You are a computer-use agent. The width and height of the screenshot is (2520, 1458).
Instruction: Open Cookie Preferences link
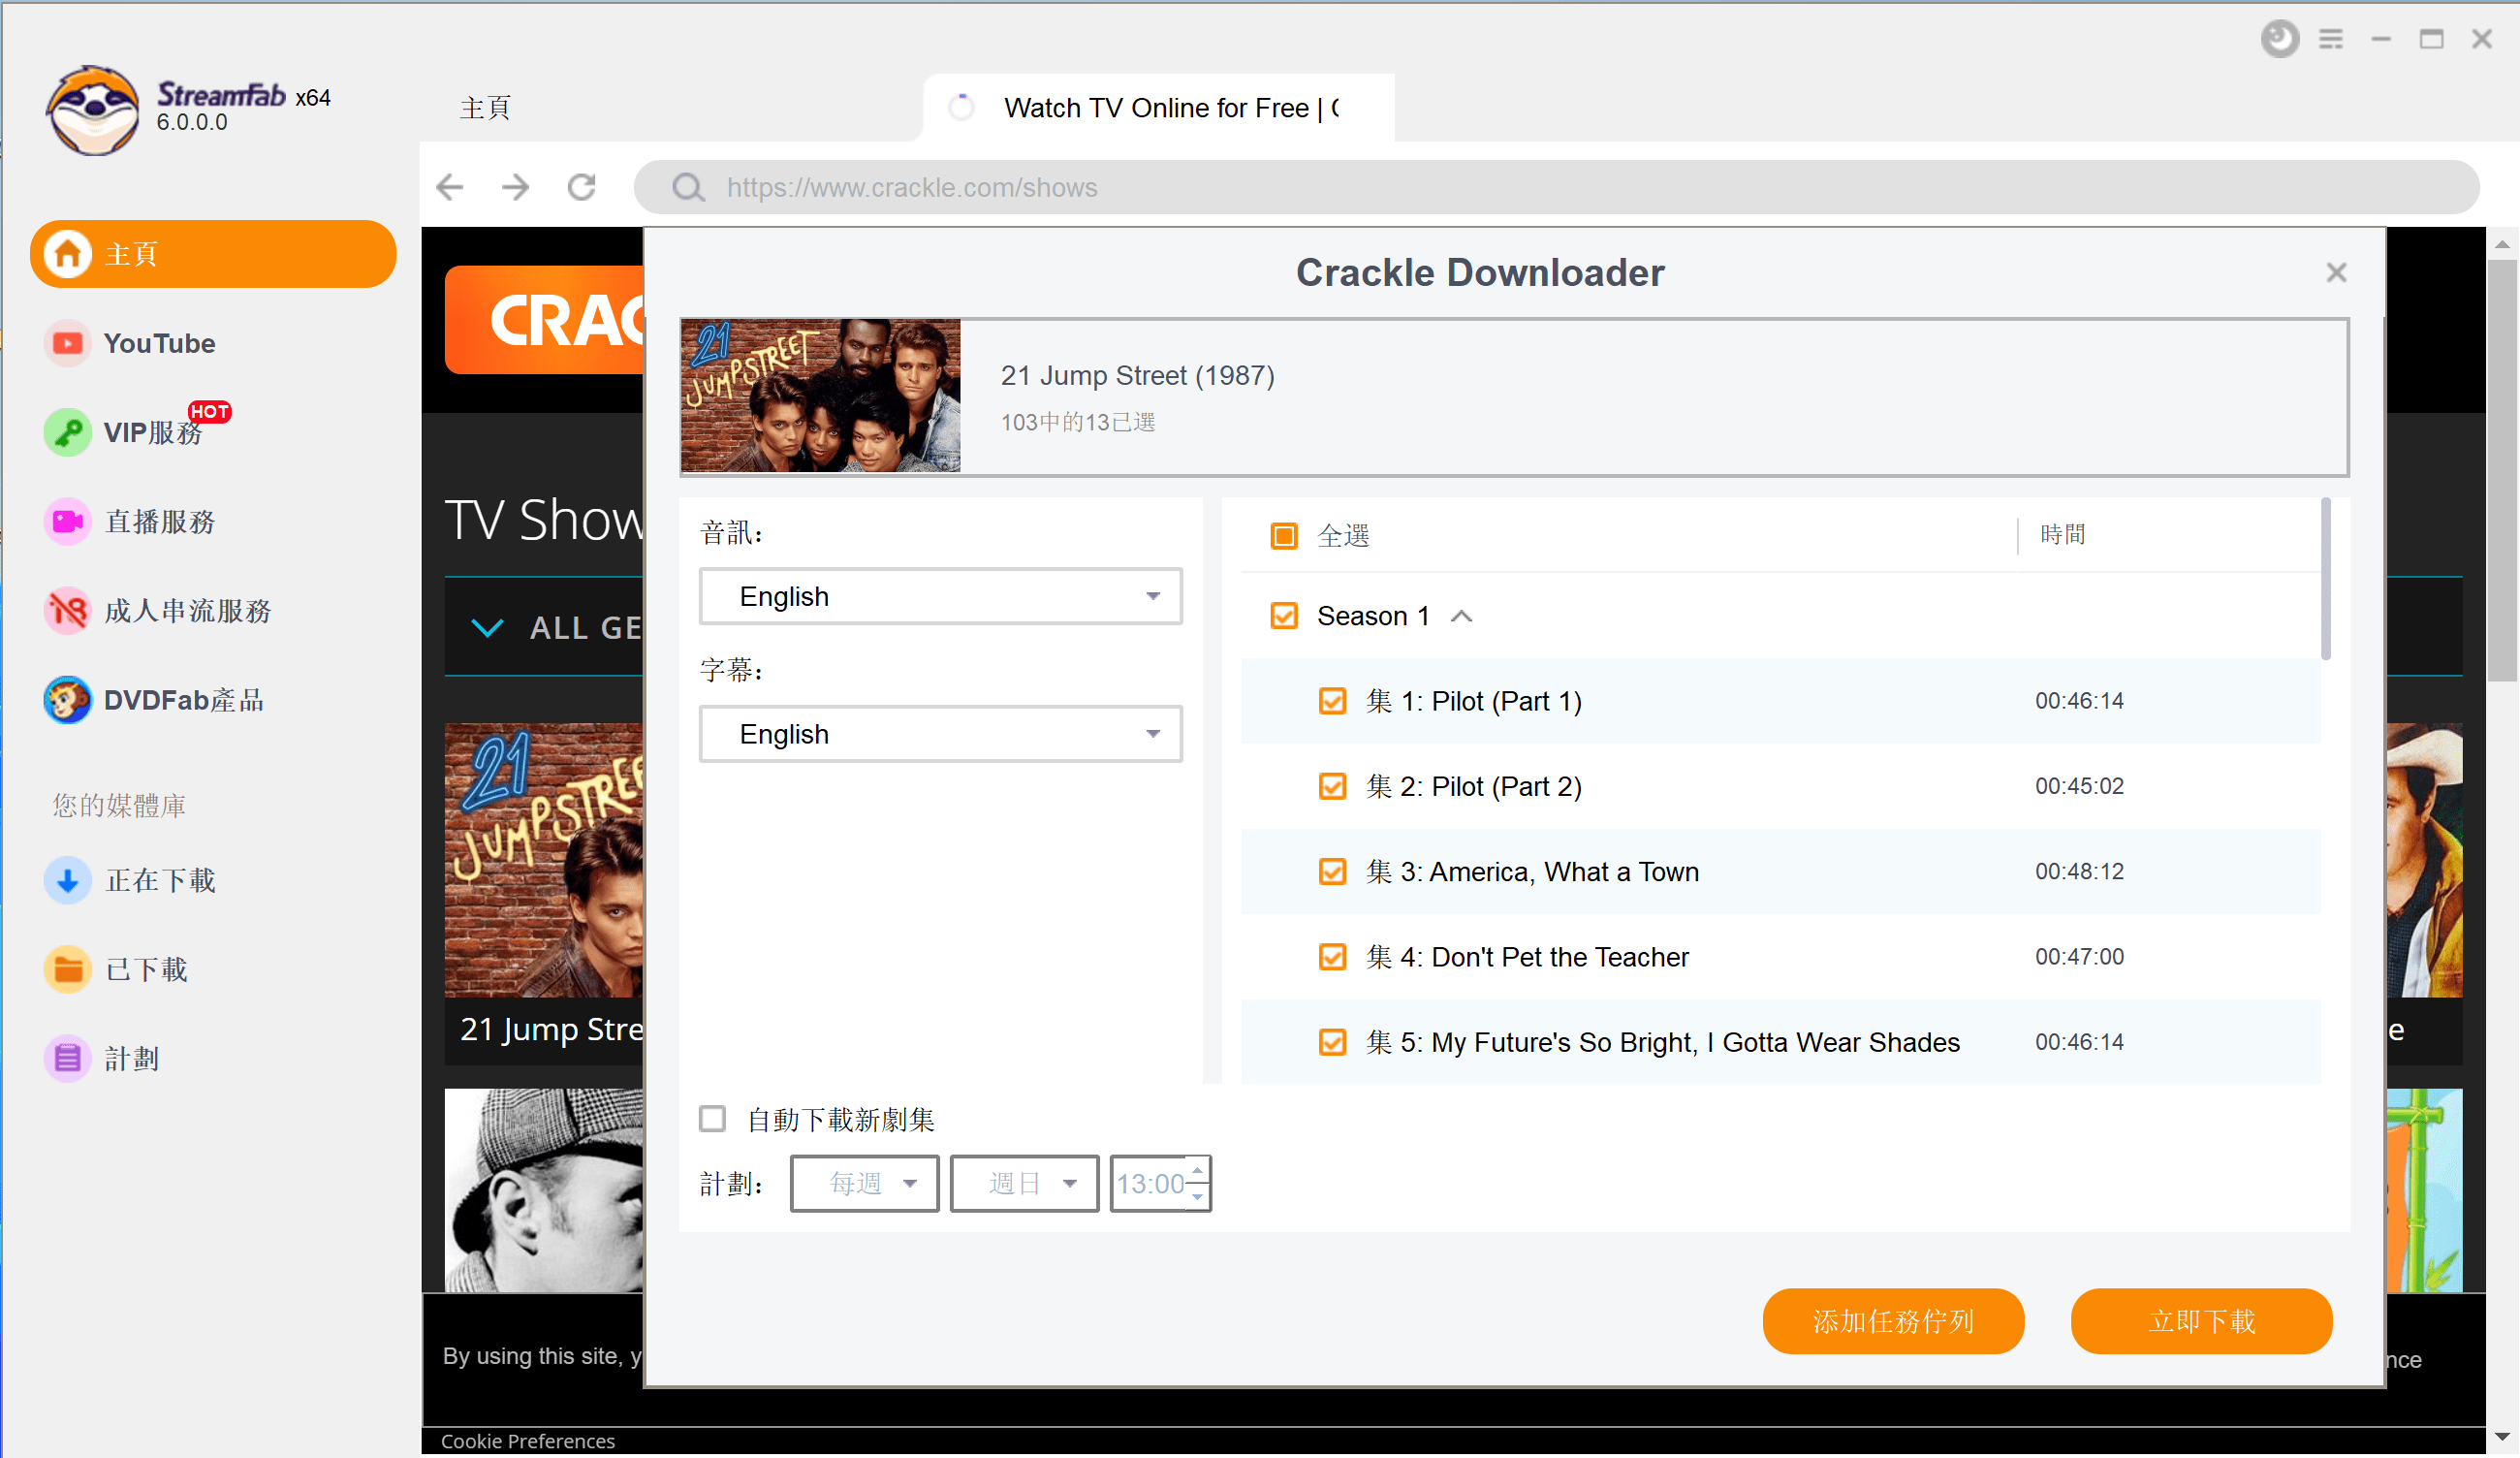point(528,1441)
